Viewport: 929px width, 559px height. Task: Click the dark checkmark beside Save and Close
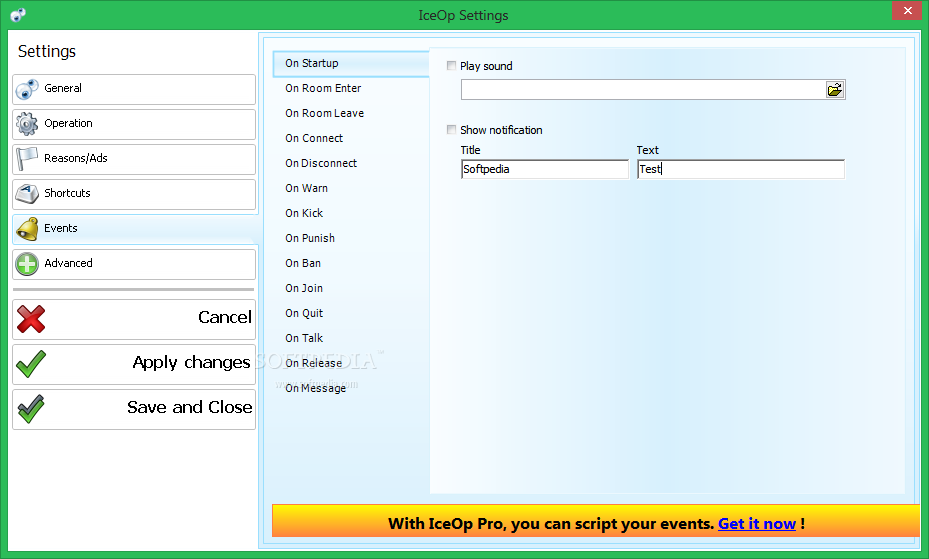click(x=31, y=409)
